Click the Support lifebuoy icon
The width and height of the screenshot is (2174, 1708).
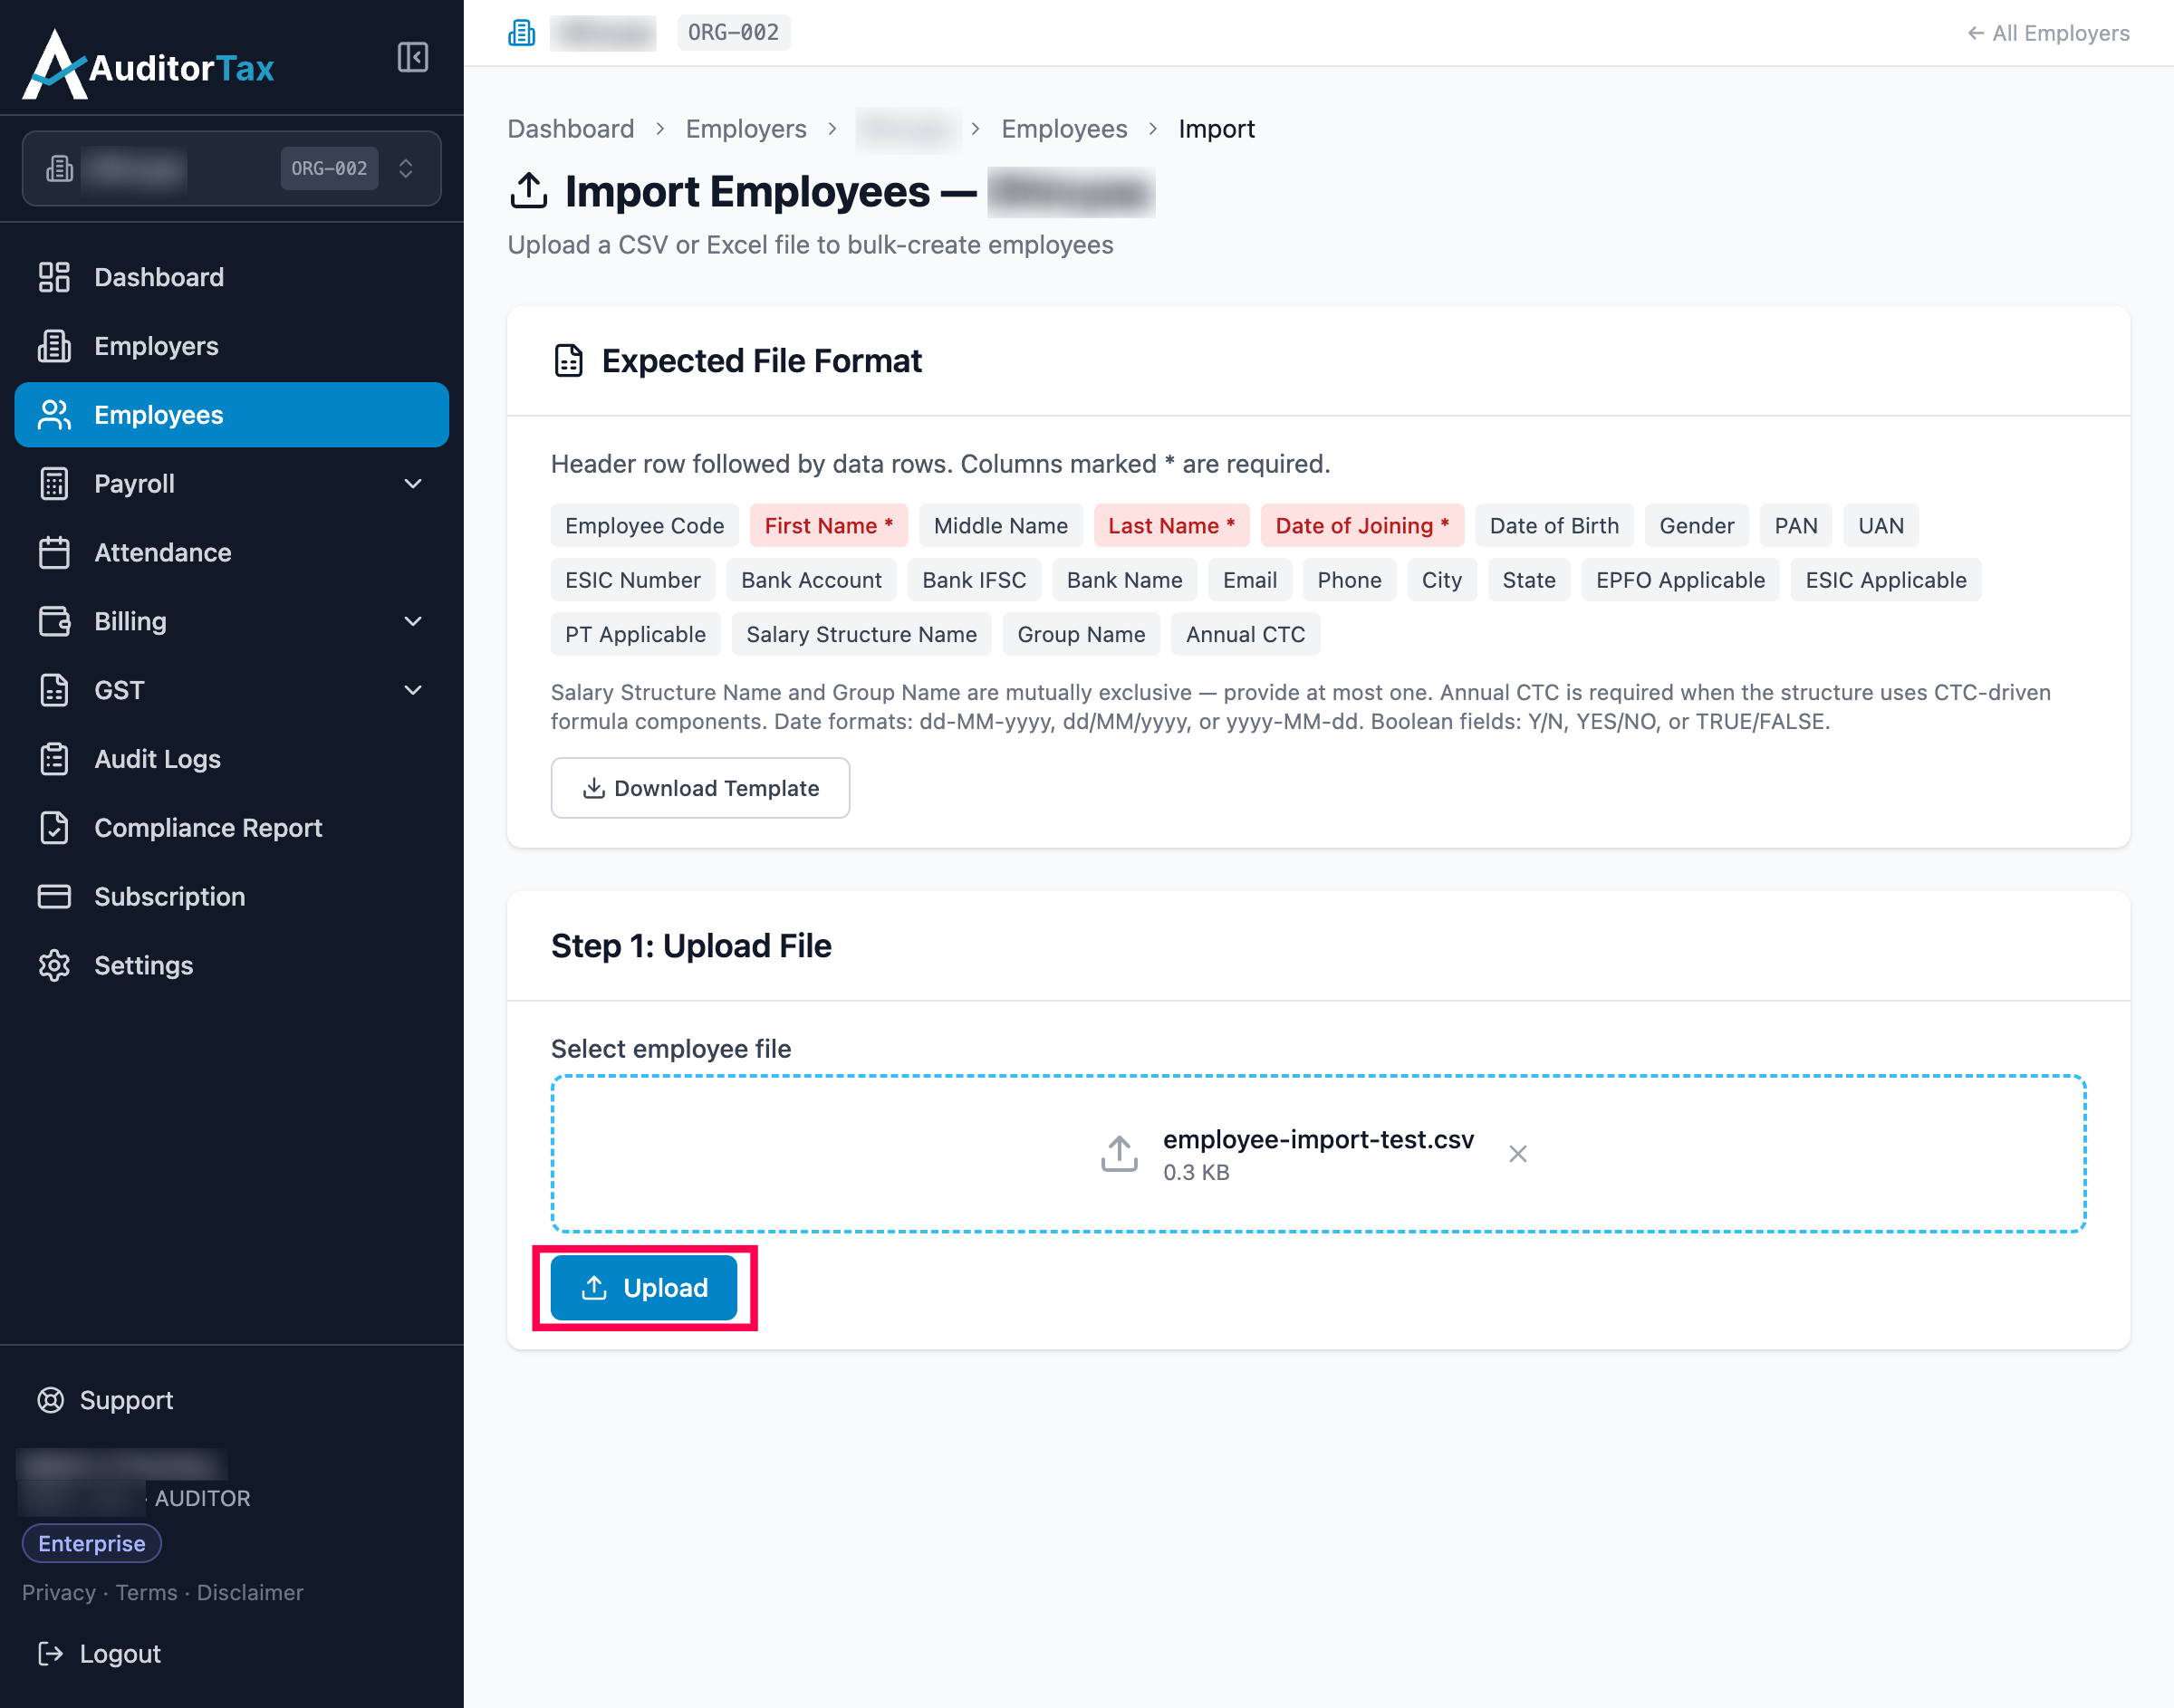(x=51, y=1400)
